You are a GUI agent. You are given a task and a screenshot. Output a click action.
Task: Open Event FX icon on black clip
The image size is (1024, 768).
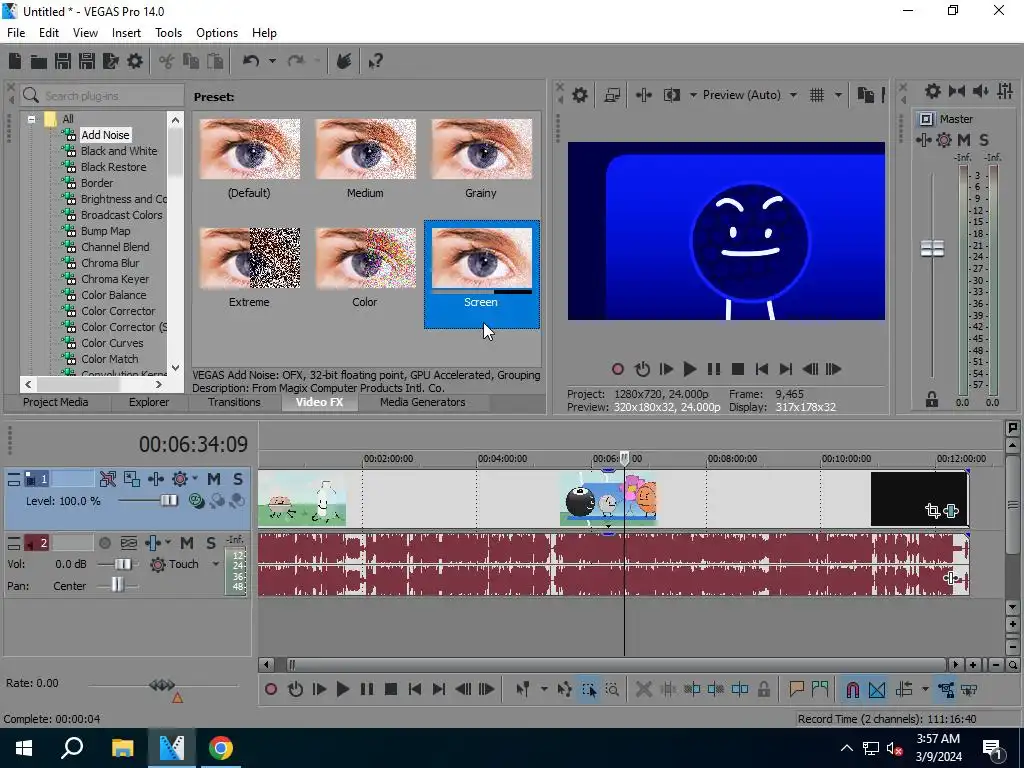952,511
